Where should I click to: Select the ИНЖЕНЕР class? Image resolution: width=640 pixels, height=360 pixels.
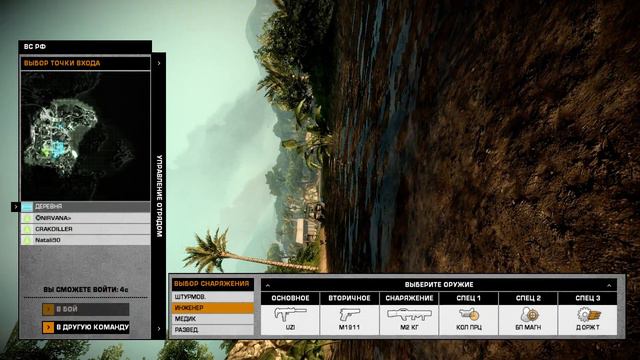[213, 308]
